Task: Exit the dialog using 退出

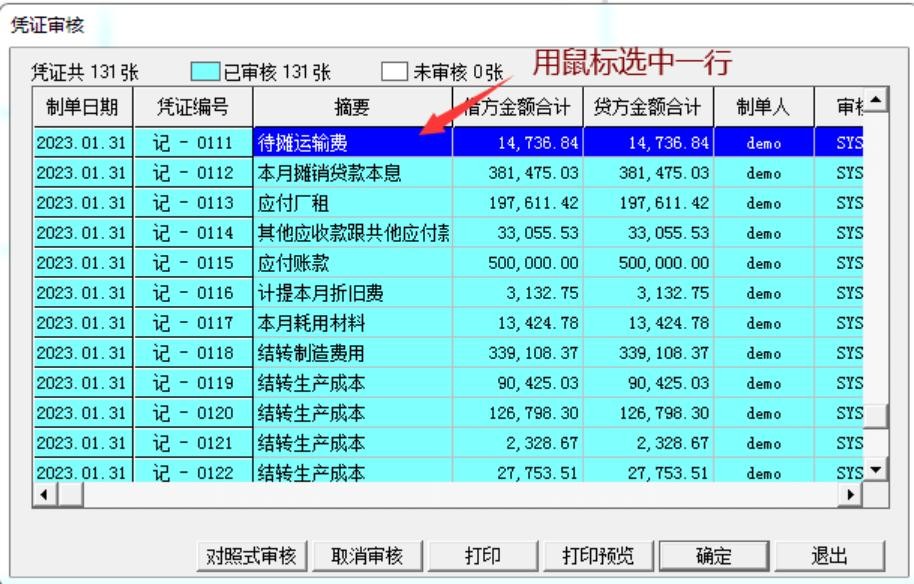Action: tap(829, 556)
